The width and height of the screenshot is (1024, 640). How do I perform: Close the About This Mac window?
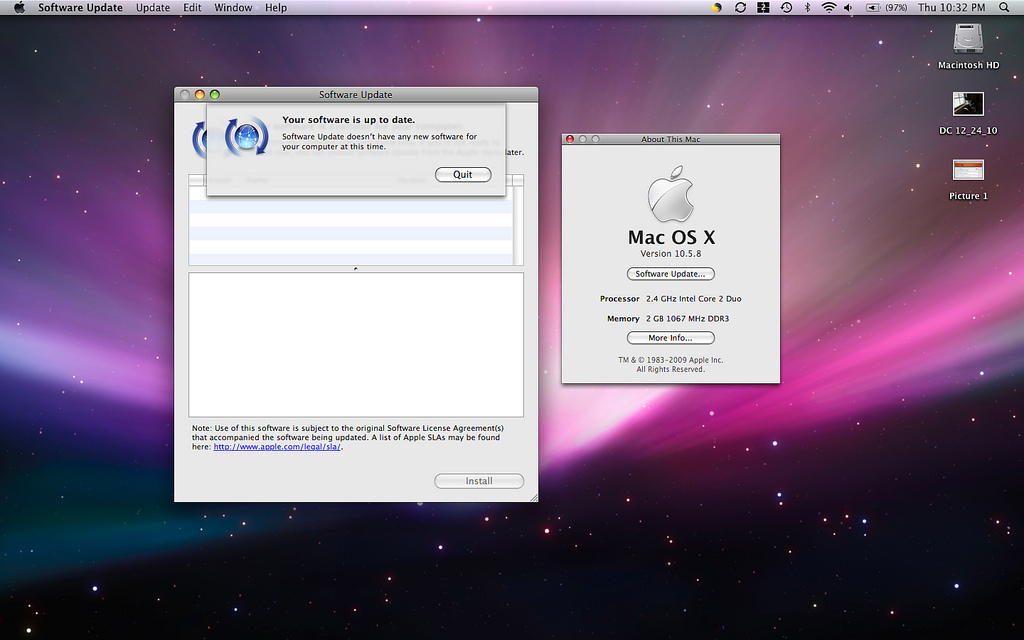click(570, 139)
